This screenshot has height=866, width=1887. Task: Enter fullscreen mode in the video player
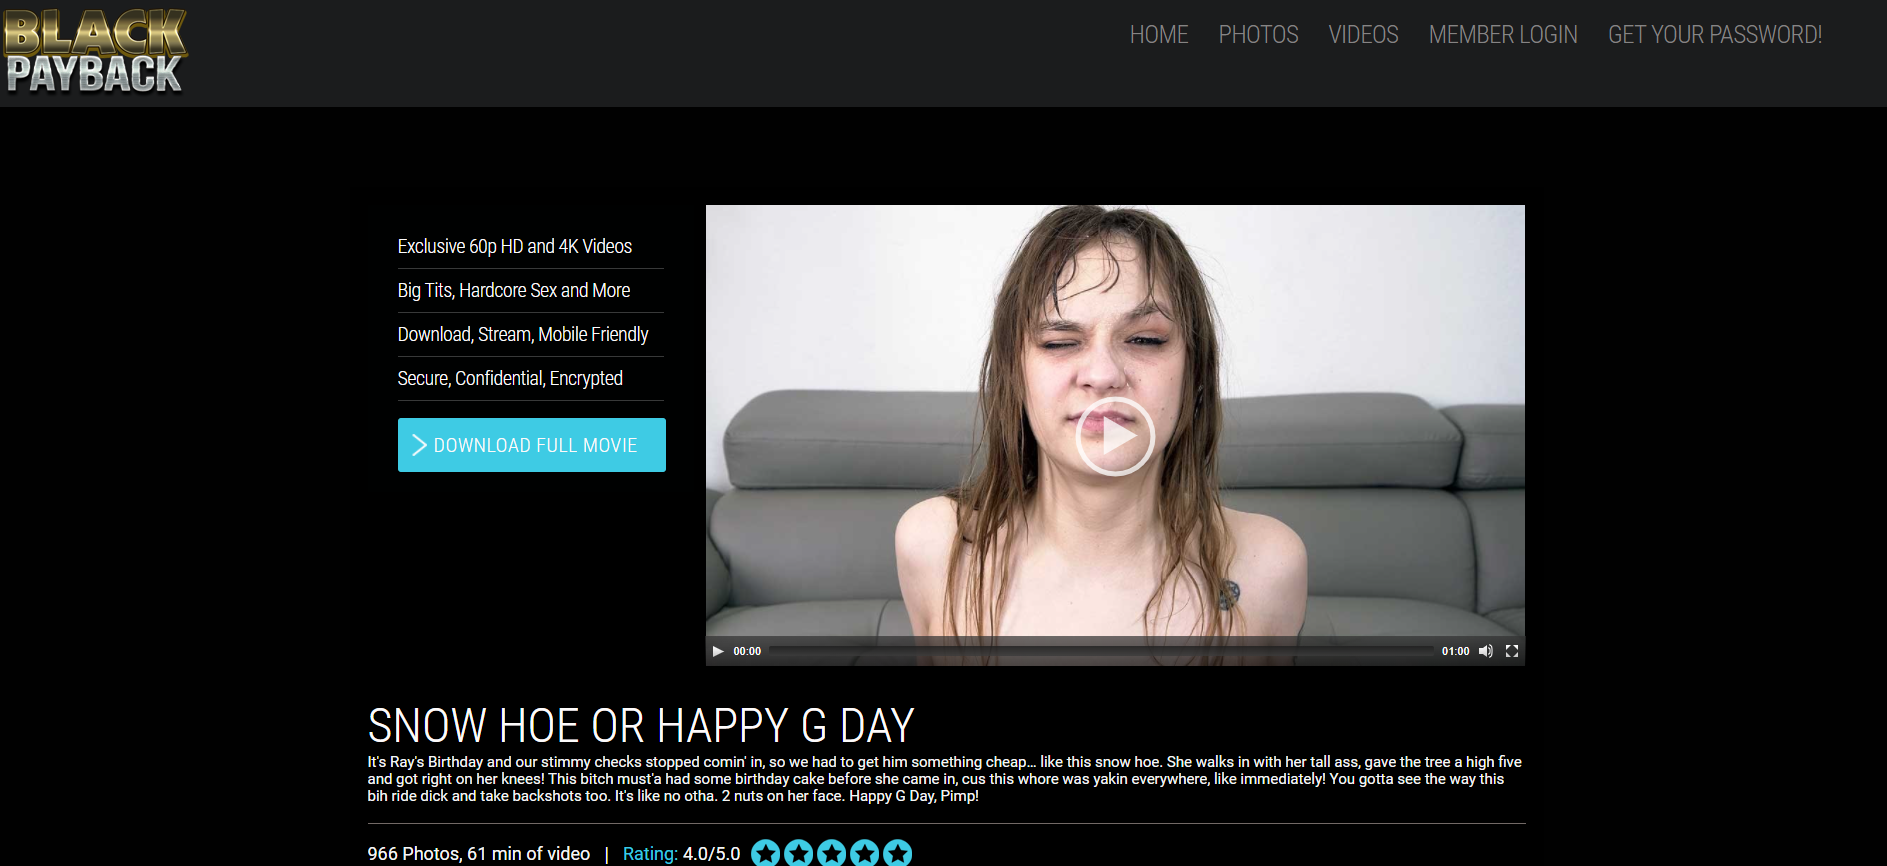(1512, 651)
